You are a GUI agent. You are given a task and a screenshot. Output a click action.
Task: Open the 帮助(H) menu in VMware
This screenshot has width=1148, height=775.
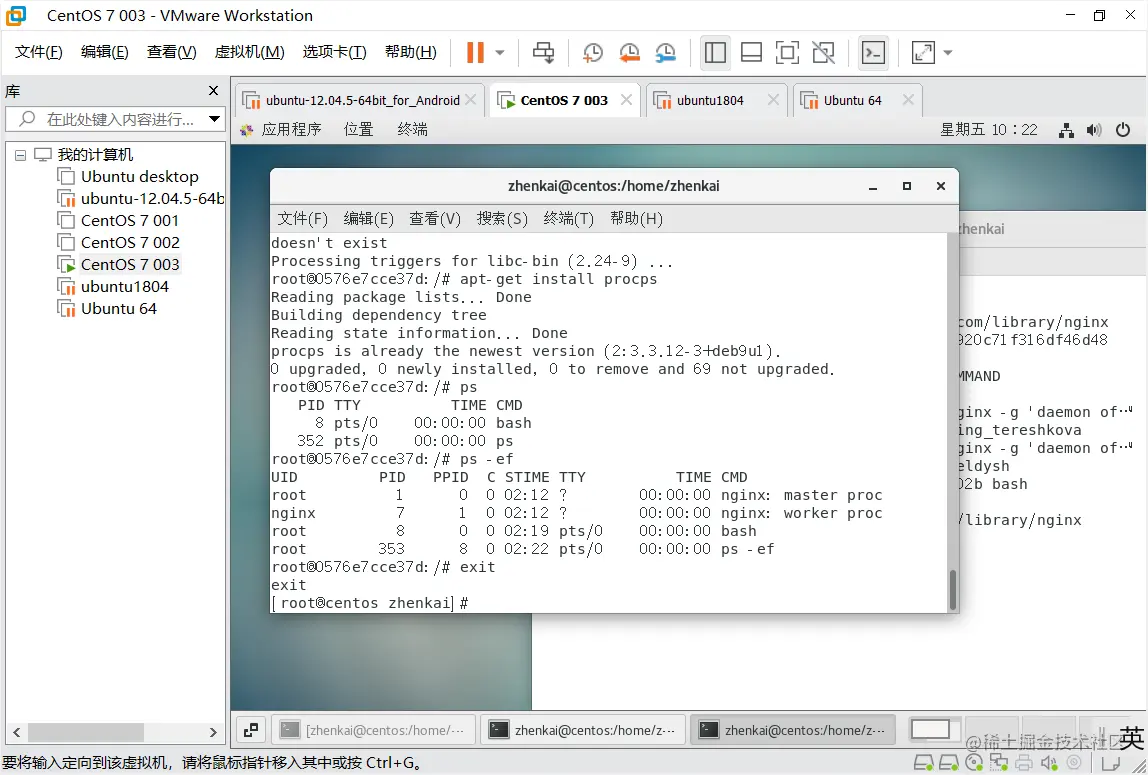coord(411,52)
